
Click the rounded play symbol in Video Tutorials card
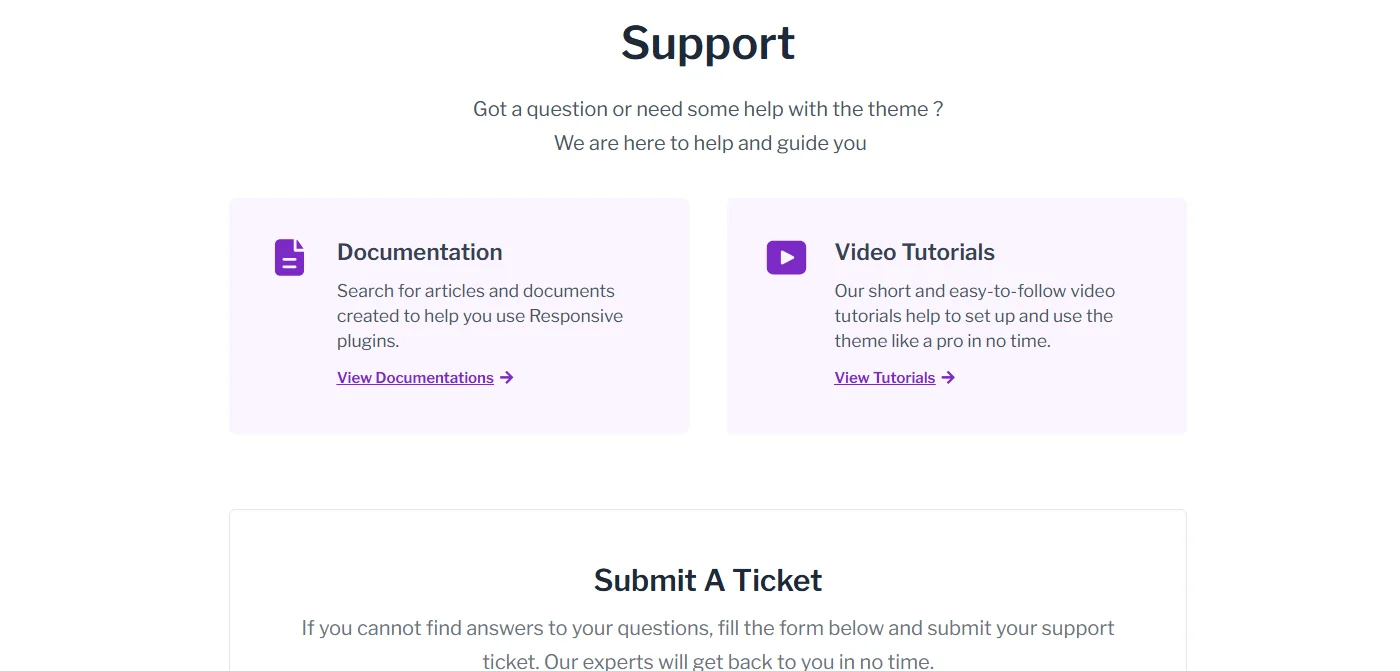coord(786,257)
